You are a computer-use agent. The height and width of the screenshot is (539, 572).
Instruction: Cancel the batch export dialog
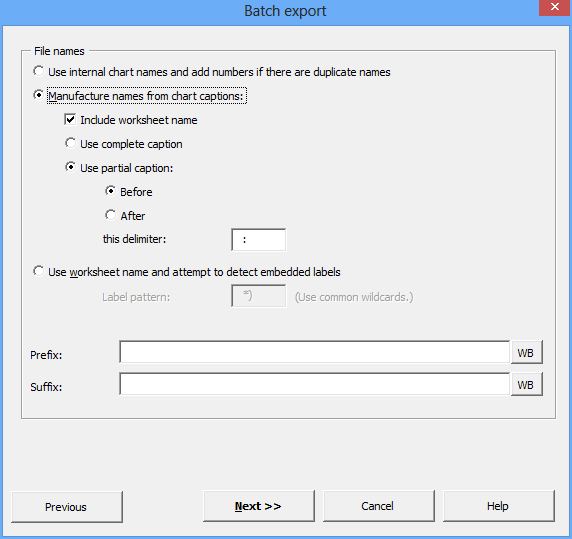379,506
